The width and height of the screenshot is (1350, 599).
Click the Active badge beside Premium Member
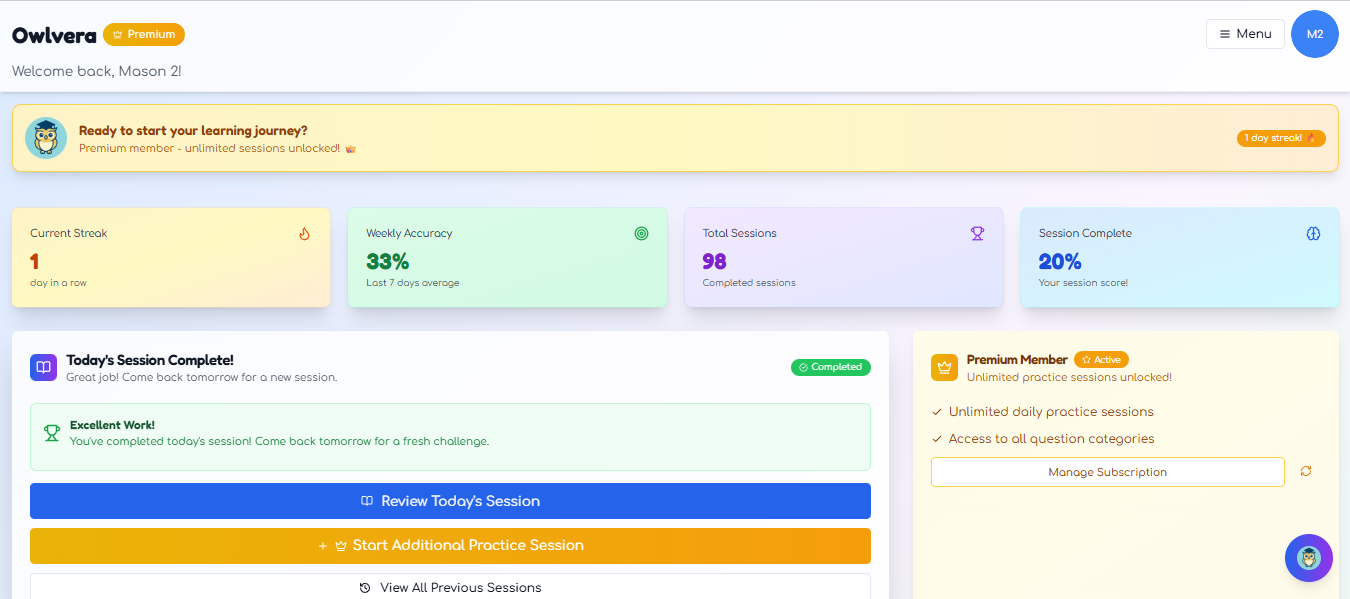(1101, 359)
